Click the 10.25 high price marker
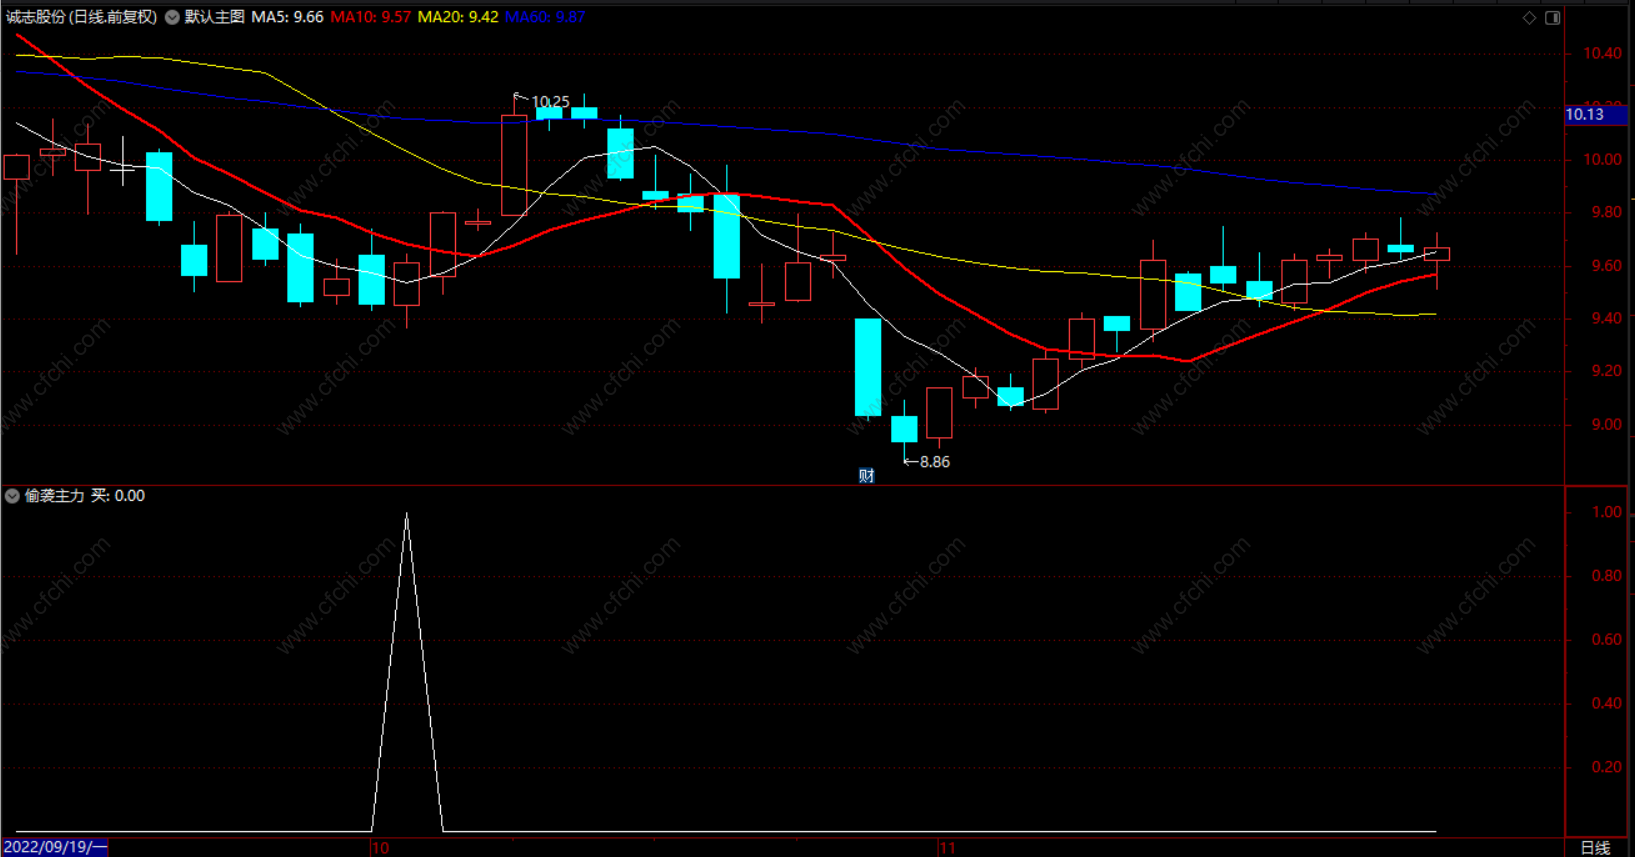This screenshot has height=857, width=1635. [x=550, y=102]
